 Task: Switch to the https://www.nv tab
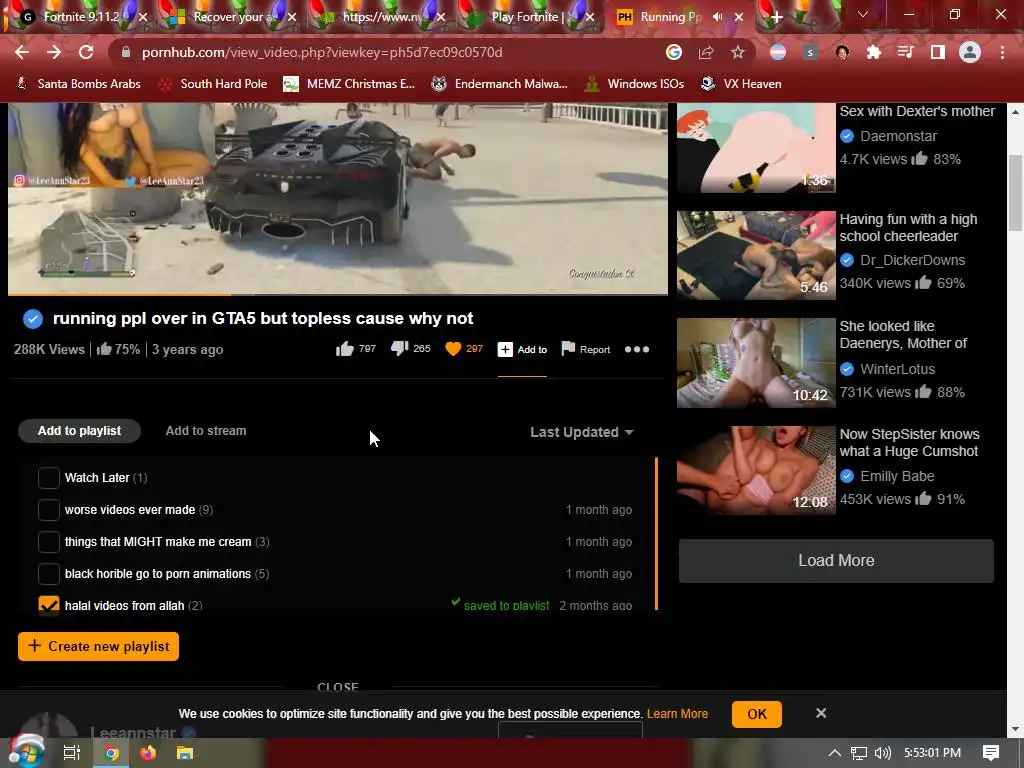(x=379, y=17)
